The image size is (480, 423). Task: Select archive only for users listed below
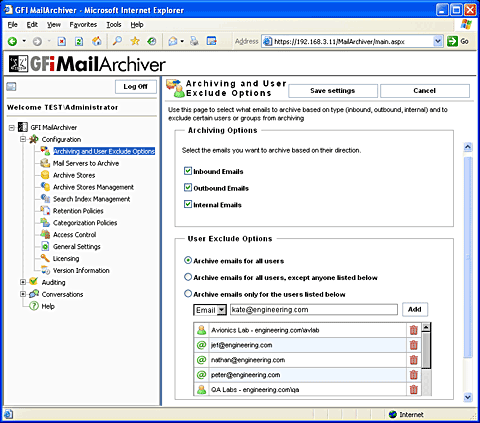coord(188,294)
